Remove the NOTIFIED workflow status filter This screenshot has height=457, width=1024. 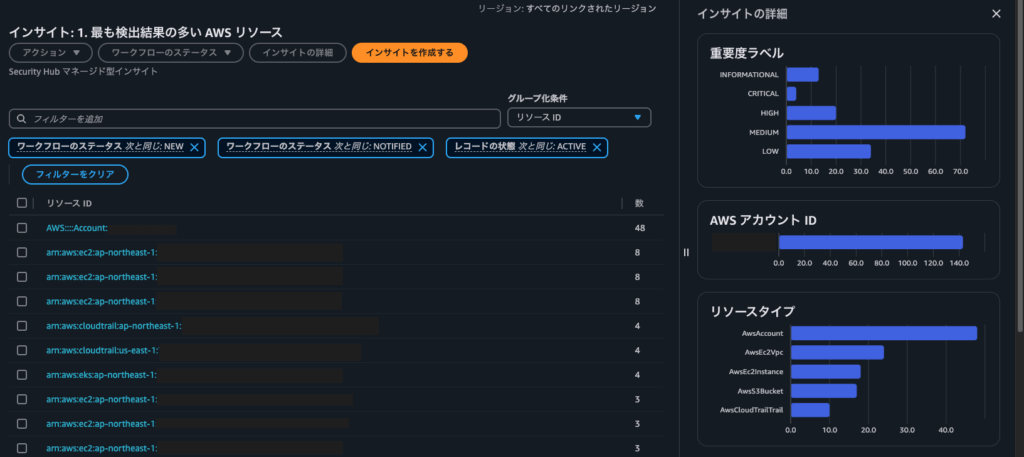423,148
